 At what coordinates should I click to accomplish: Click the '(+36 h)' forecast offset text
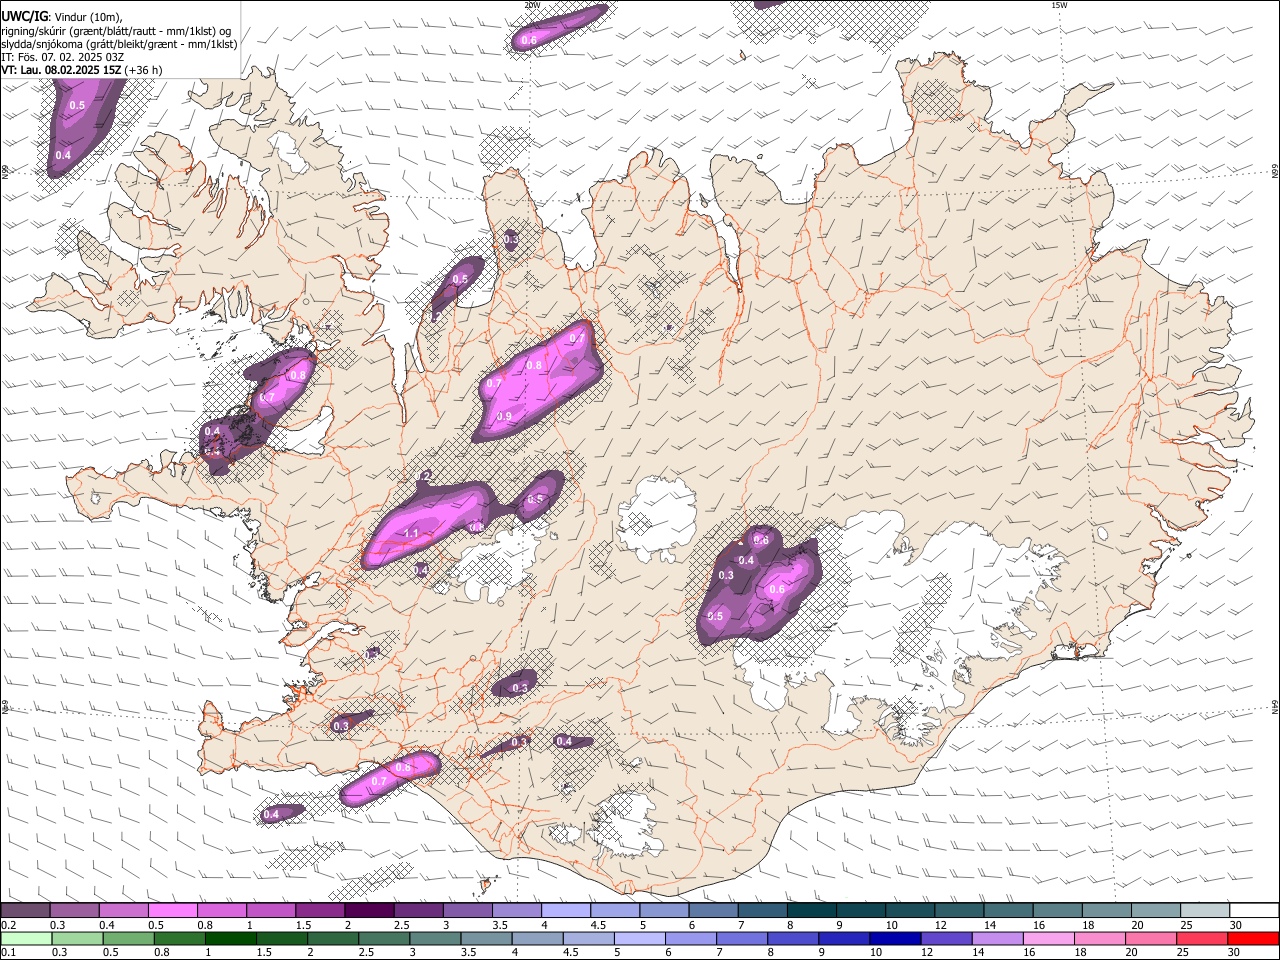[x=144, y=70]
